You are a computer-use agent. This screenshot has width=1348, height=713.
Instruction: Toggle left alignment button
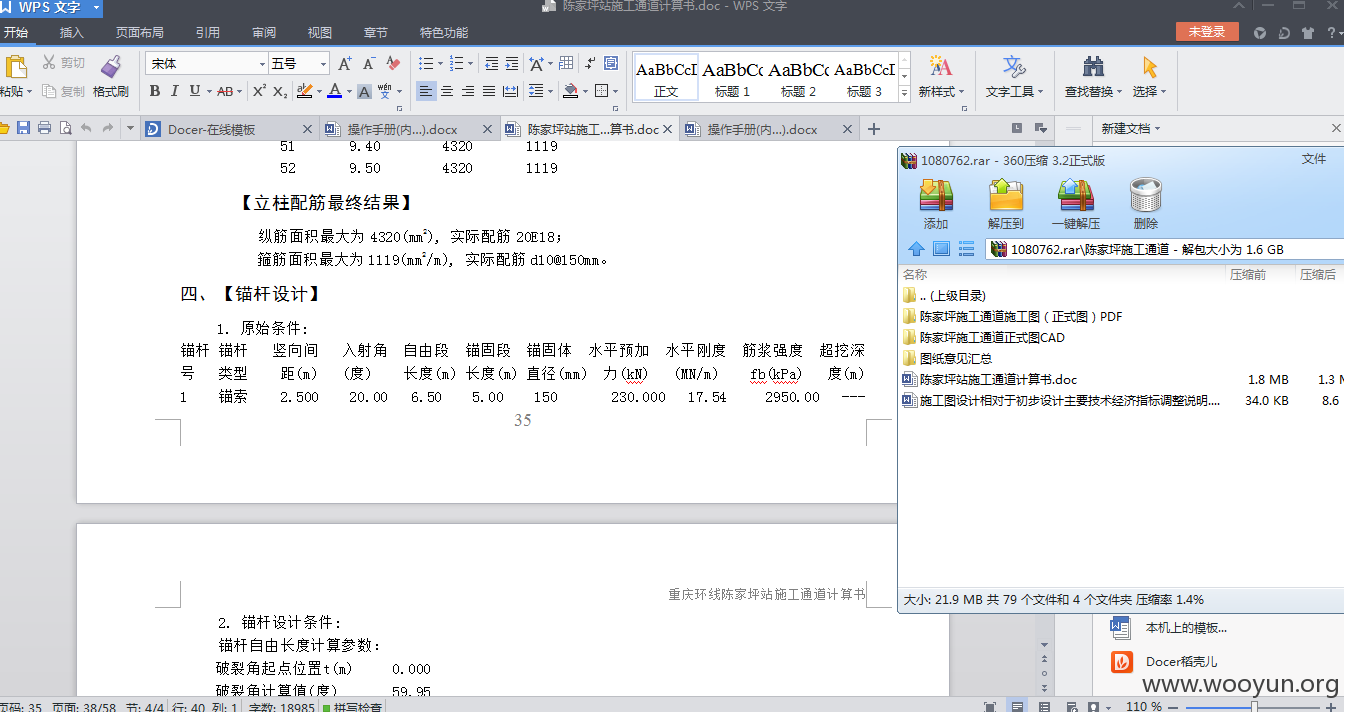pyautogui.click(x=426, y=91)
